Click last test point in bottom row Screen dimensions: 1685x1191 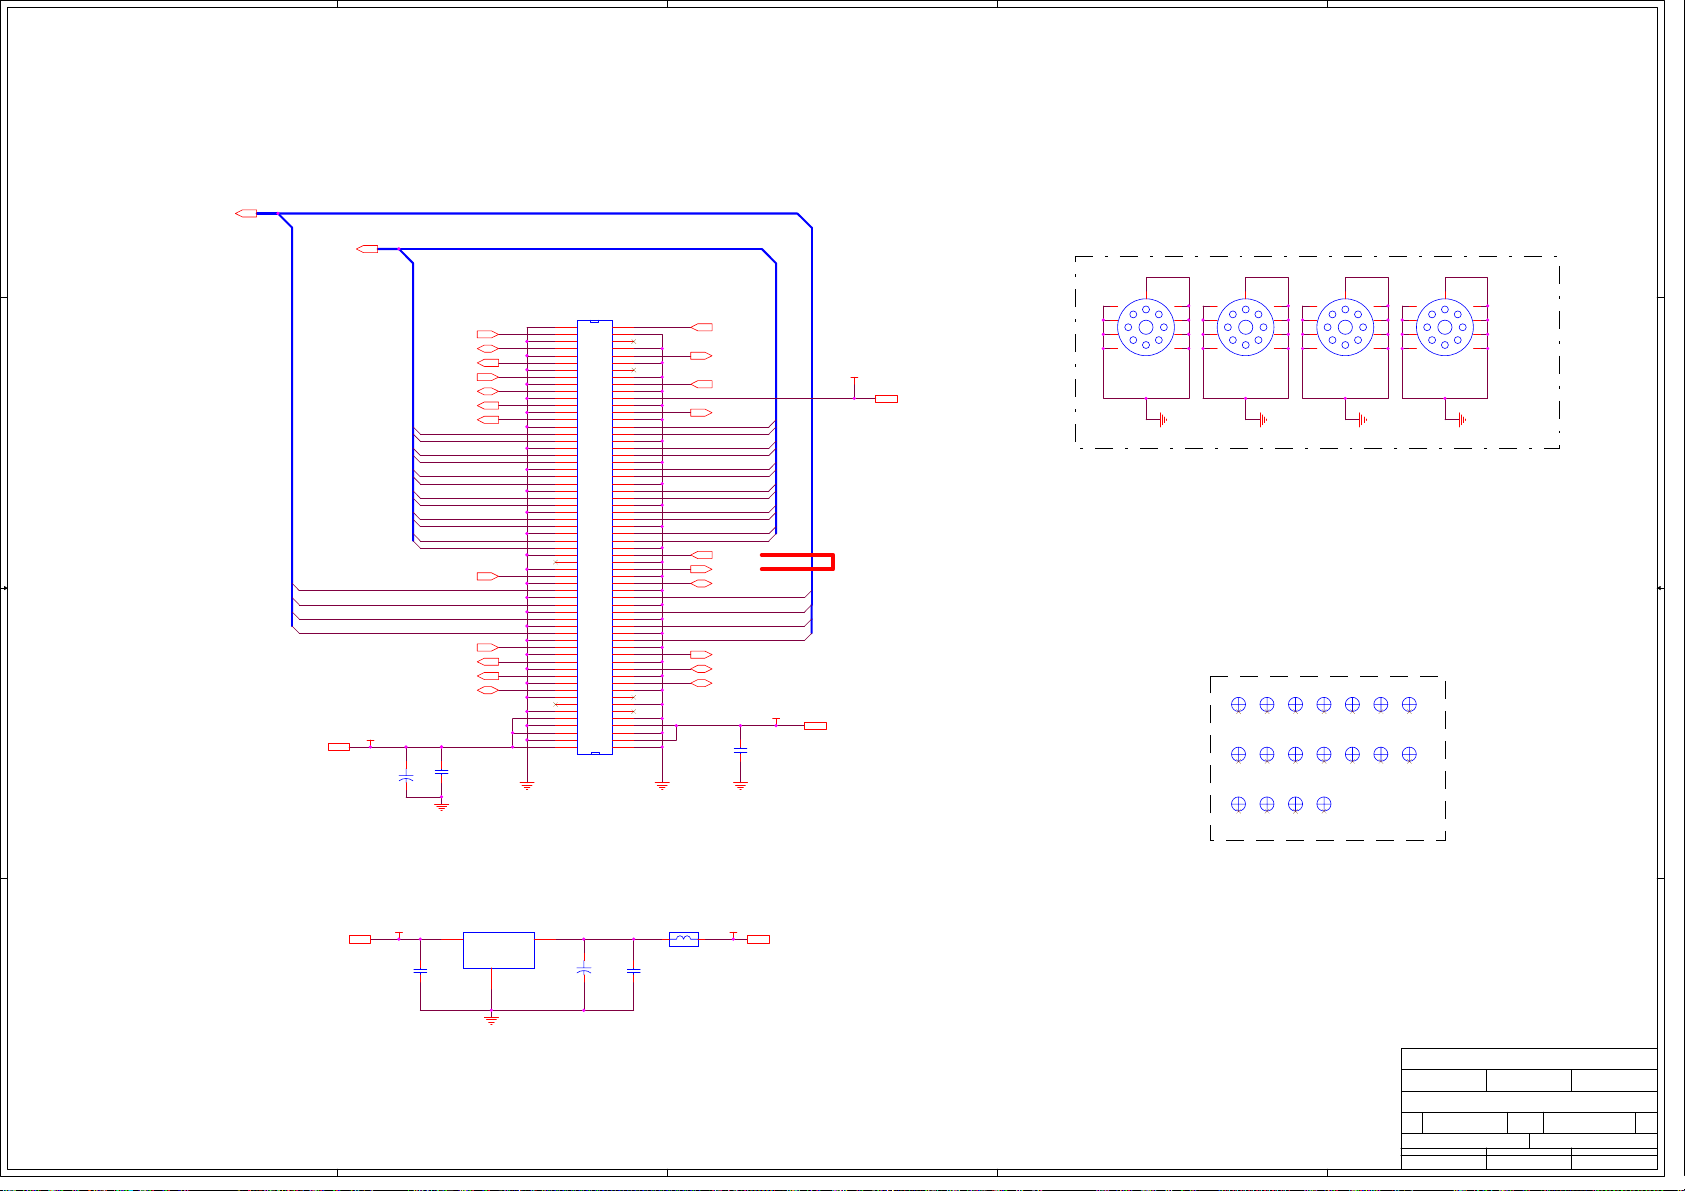coord(1324,804)
